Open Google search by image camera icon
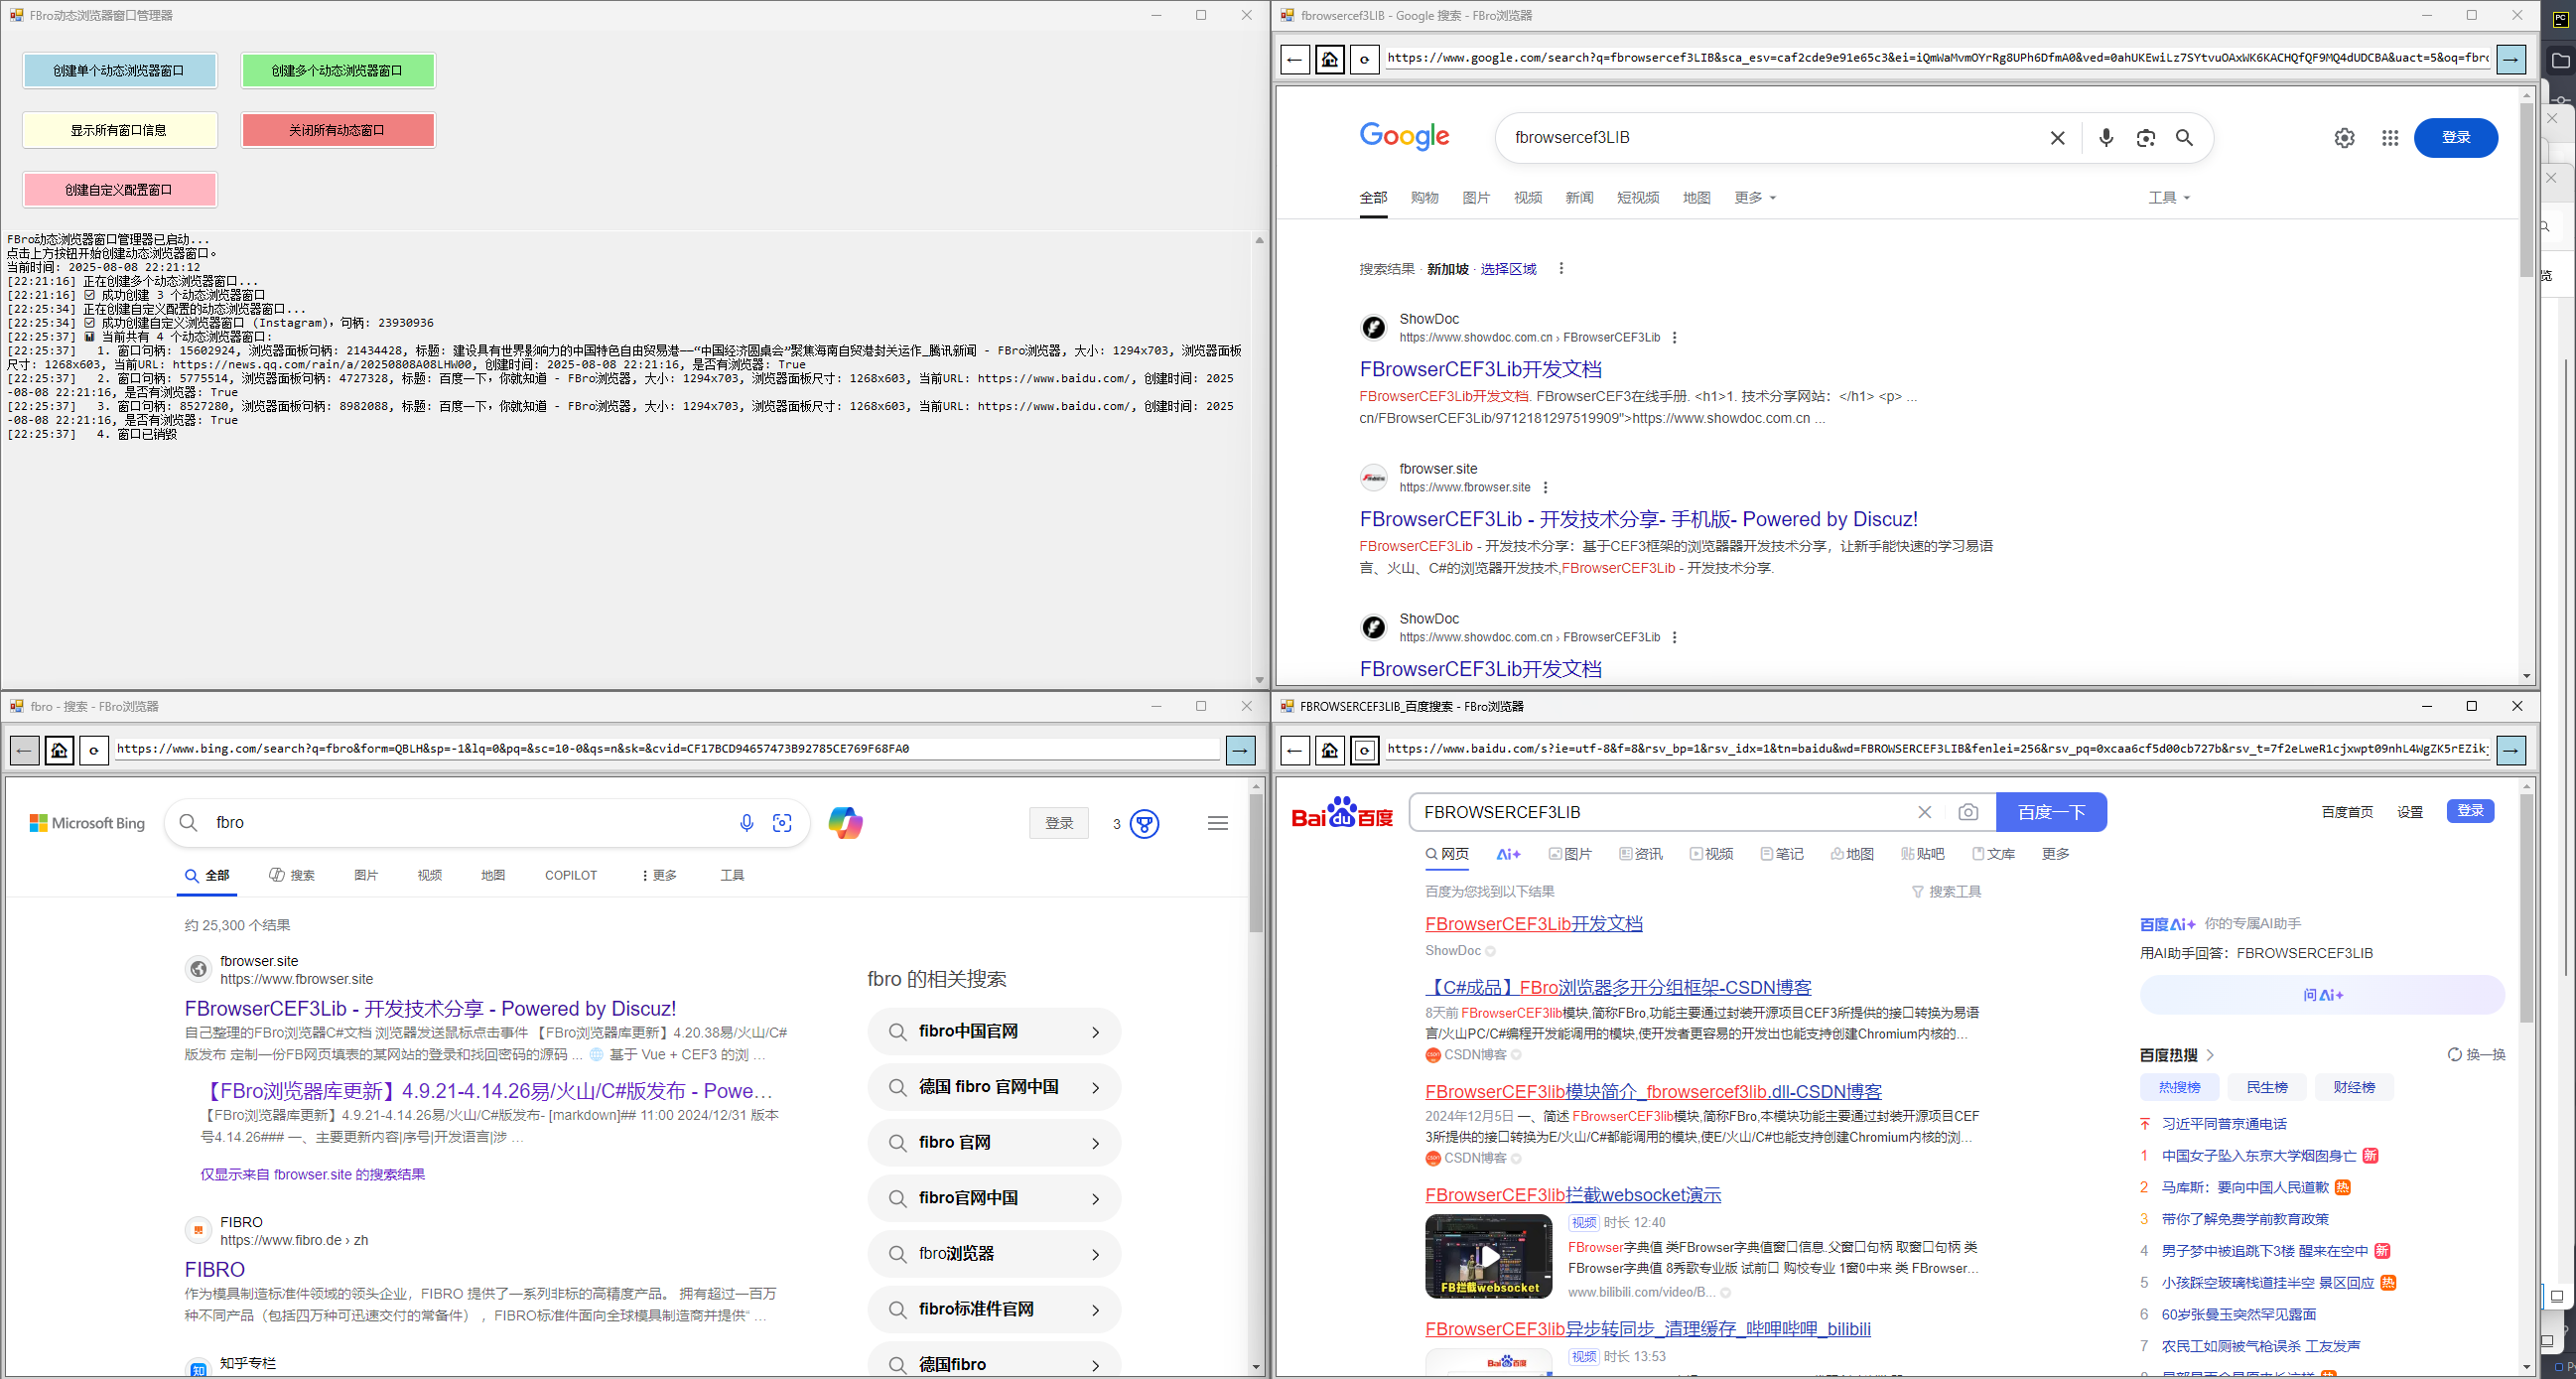 2145,138
